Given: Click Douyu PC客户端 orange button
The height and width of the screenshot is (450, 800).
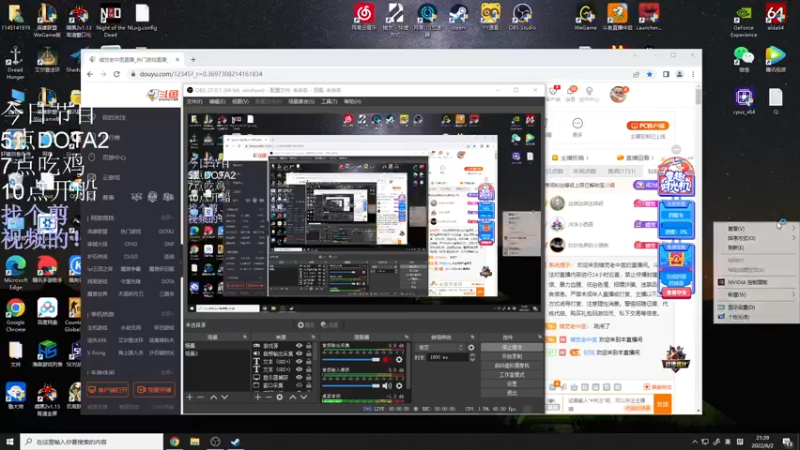Looking at the screenshot, I should 647,126.
